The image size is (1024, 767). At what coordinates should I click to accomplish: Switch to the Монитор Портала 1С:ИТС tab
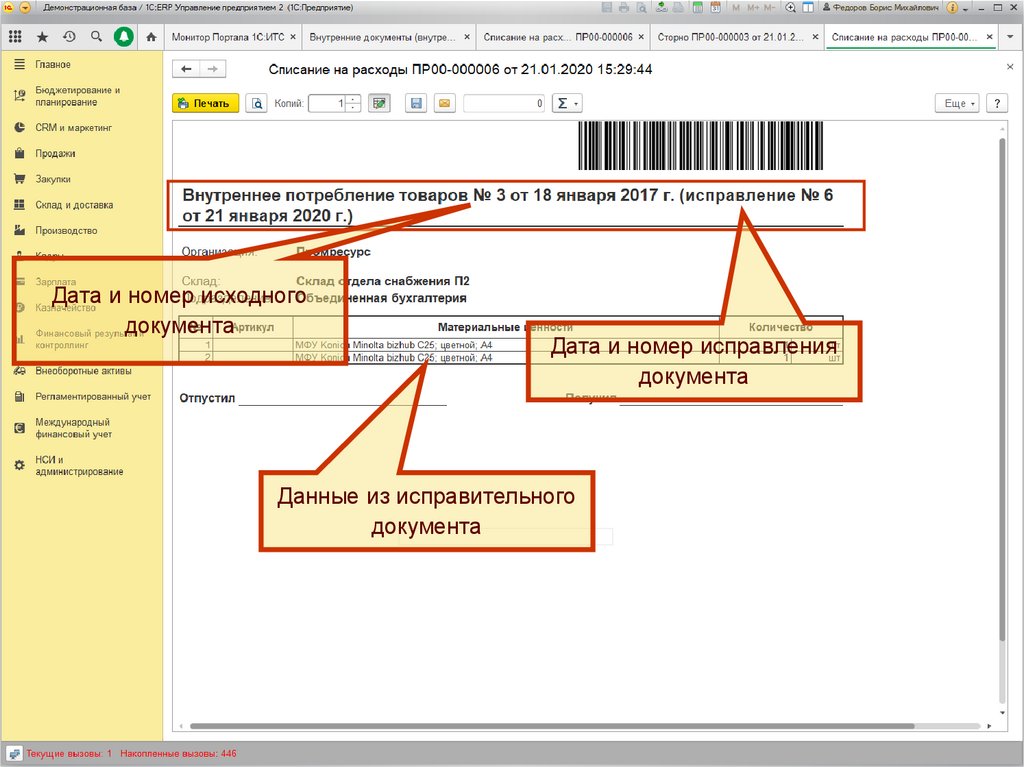click(x=226, y=37)
